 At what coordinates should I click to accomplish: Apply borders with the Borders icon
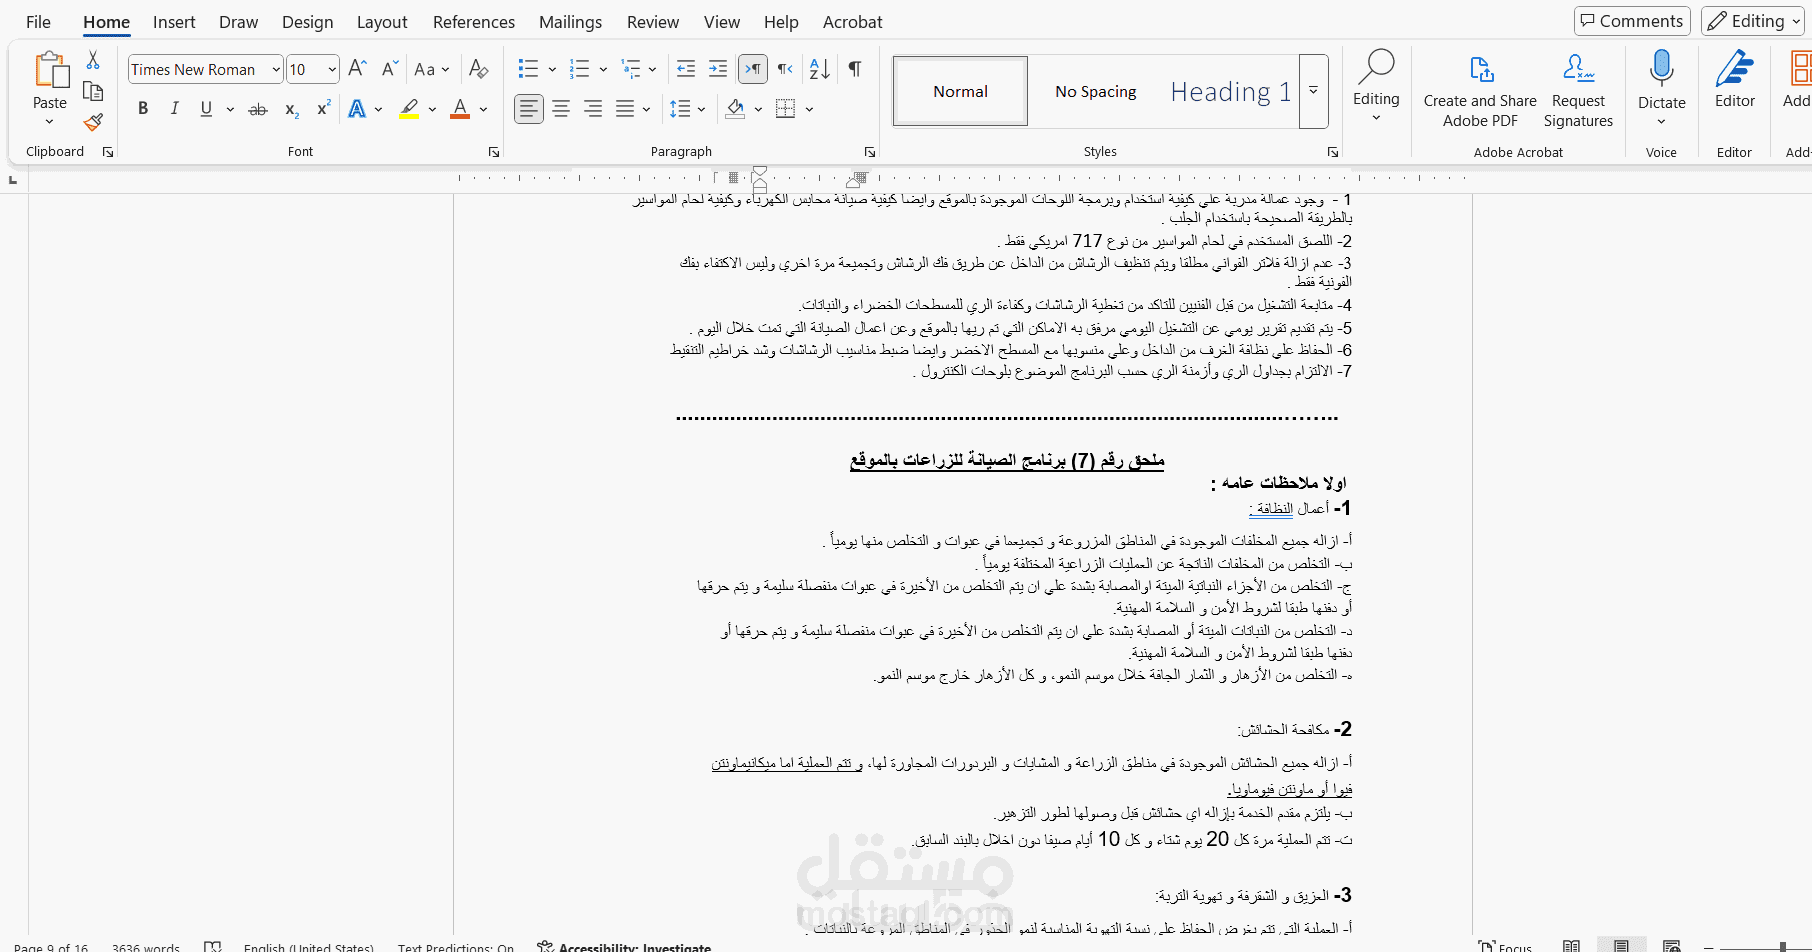786,109
